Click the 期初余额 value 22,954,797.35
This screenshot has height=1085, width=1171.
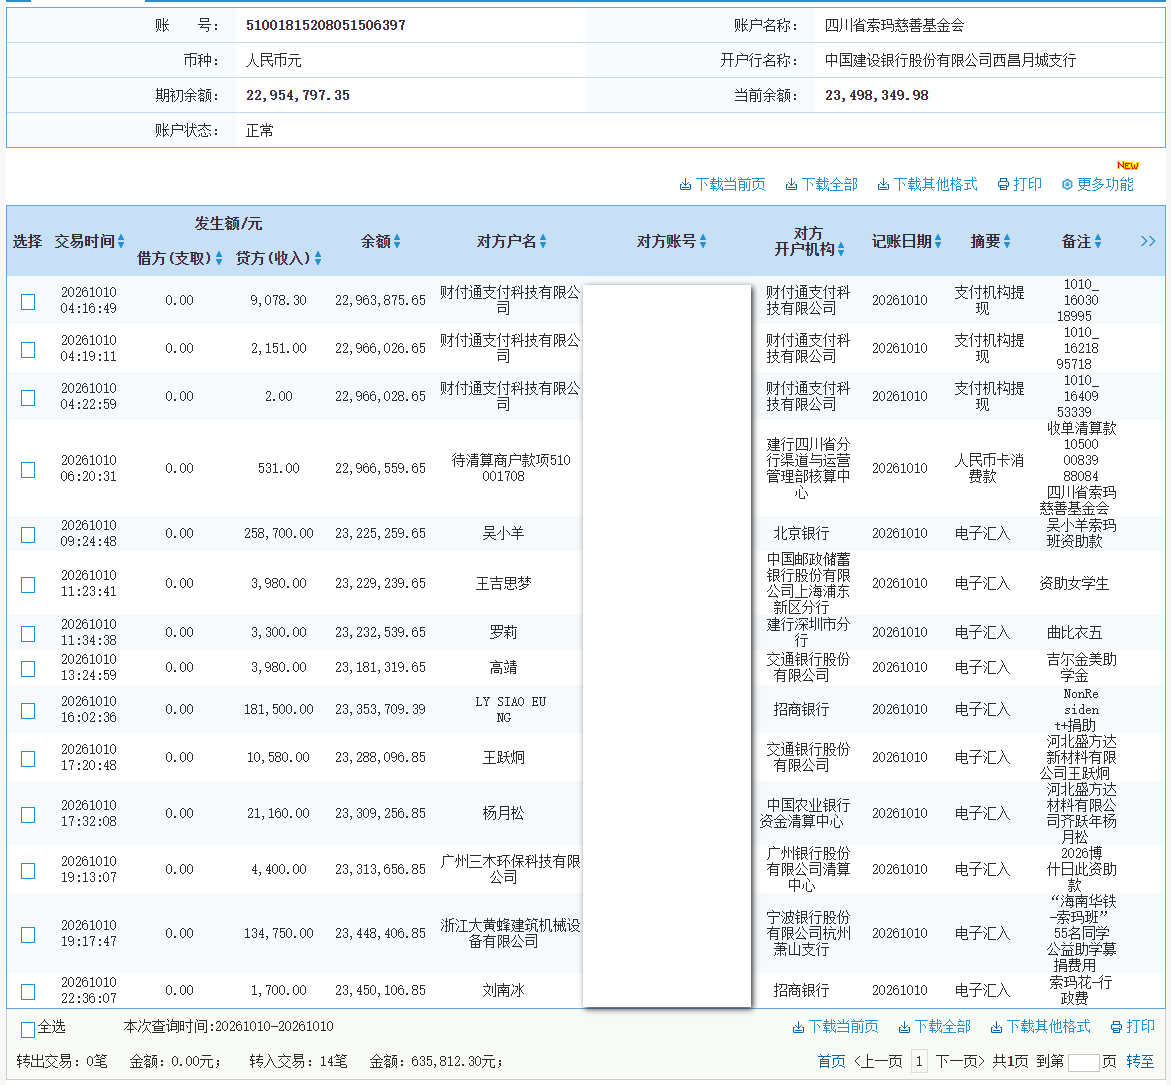(x=298, y=96)
